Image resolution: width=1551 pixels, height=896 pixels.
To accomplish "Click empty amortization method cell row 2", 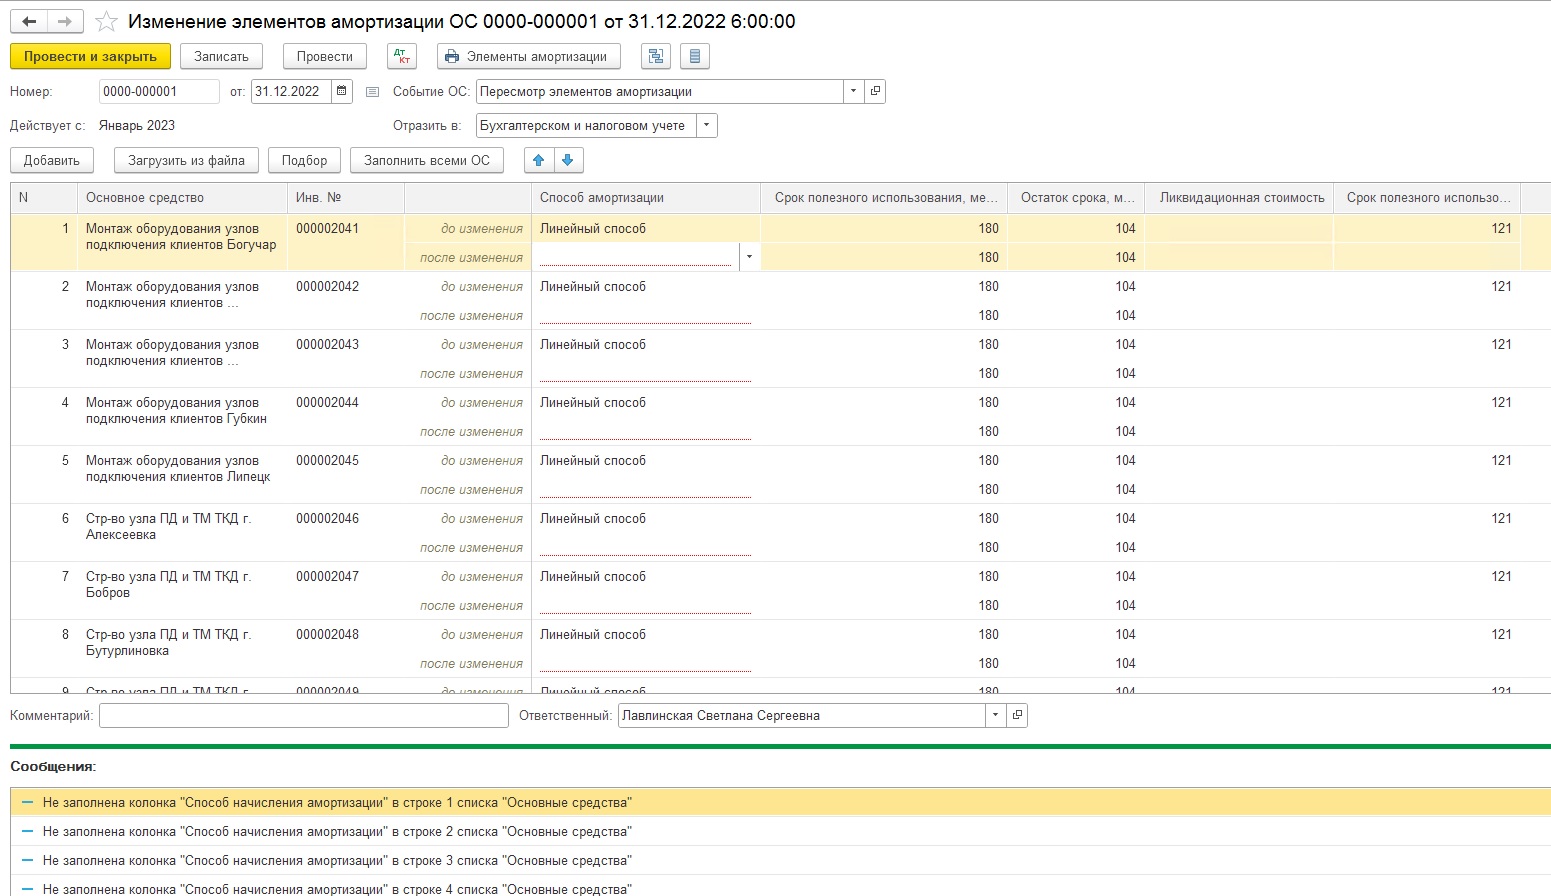I will pos(645,315).
